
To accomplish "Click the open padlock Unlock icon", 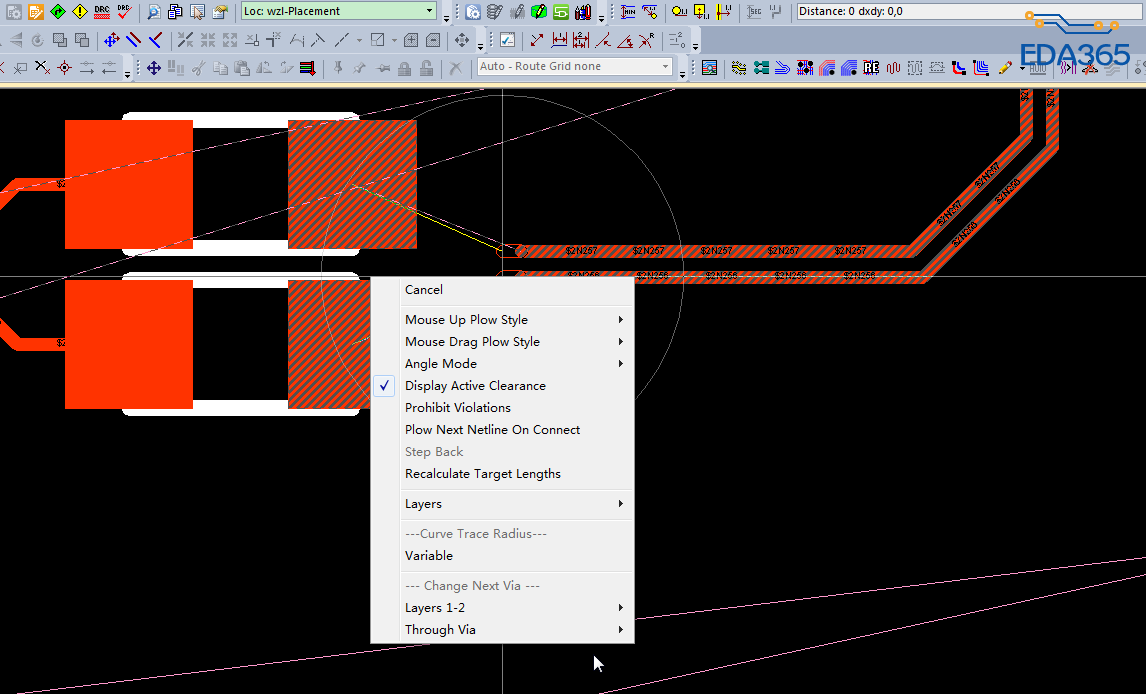I will [426, 68].
